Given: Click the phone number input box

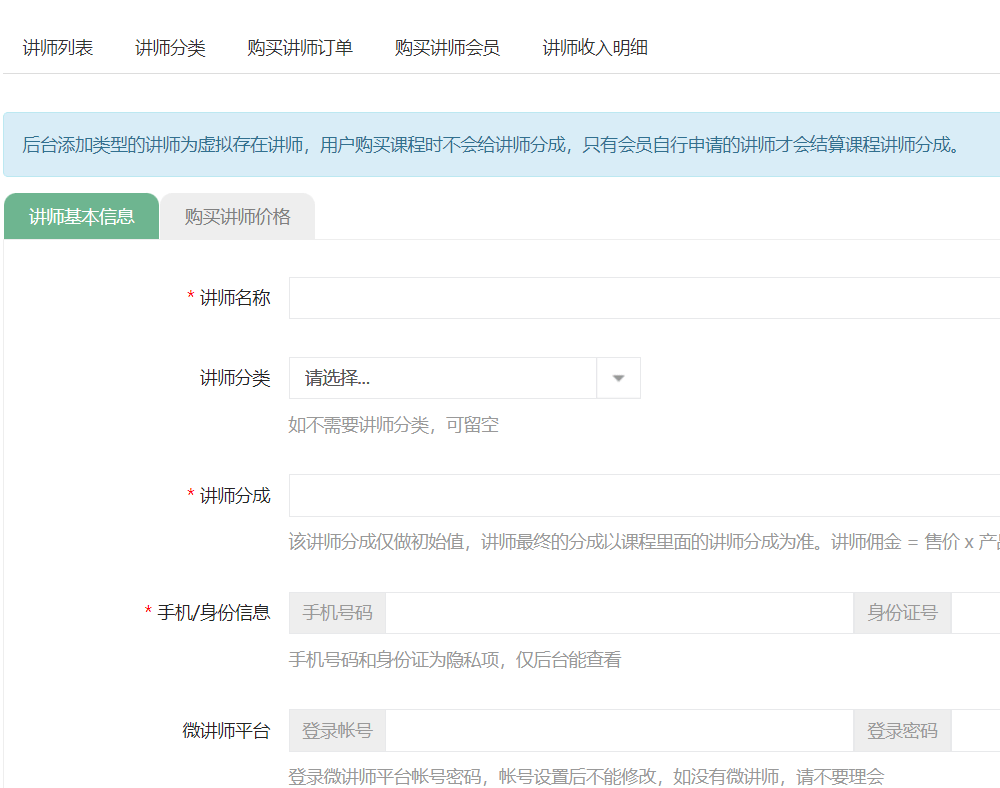Looking at the screenshot, I should click(x=619, y=613).
